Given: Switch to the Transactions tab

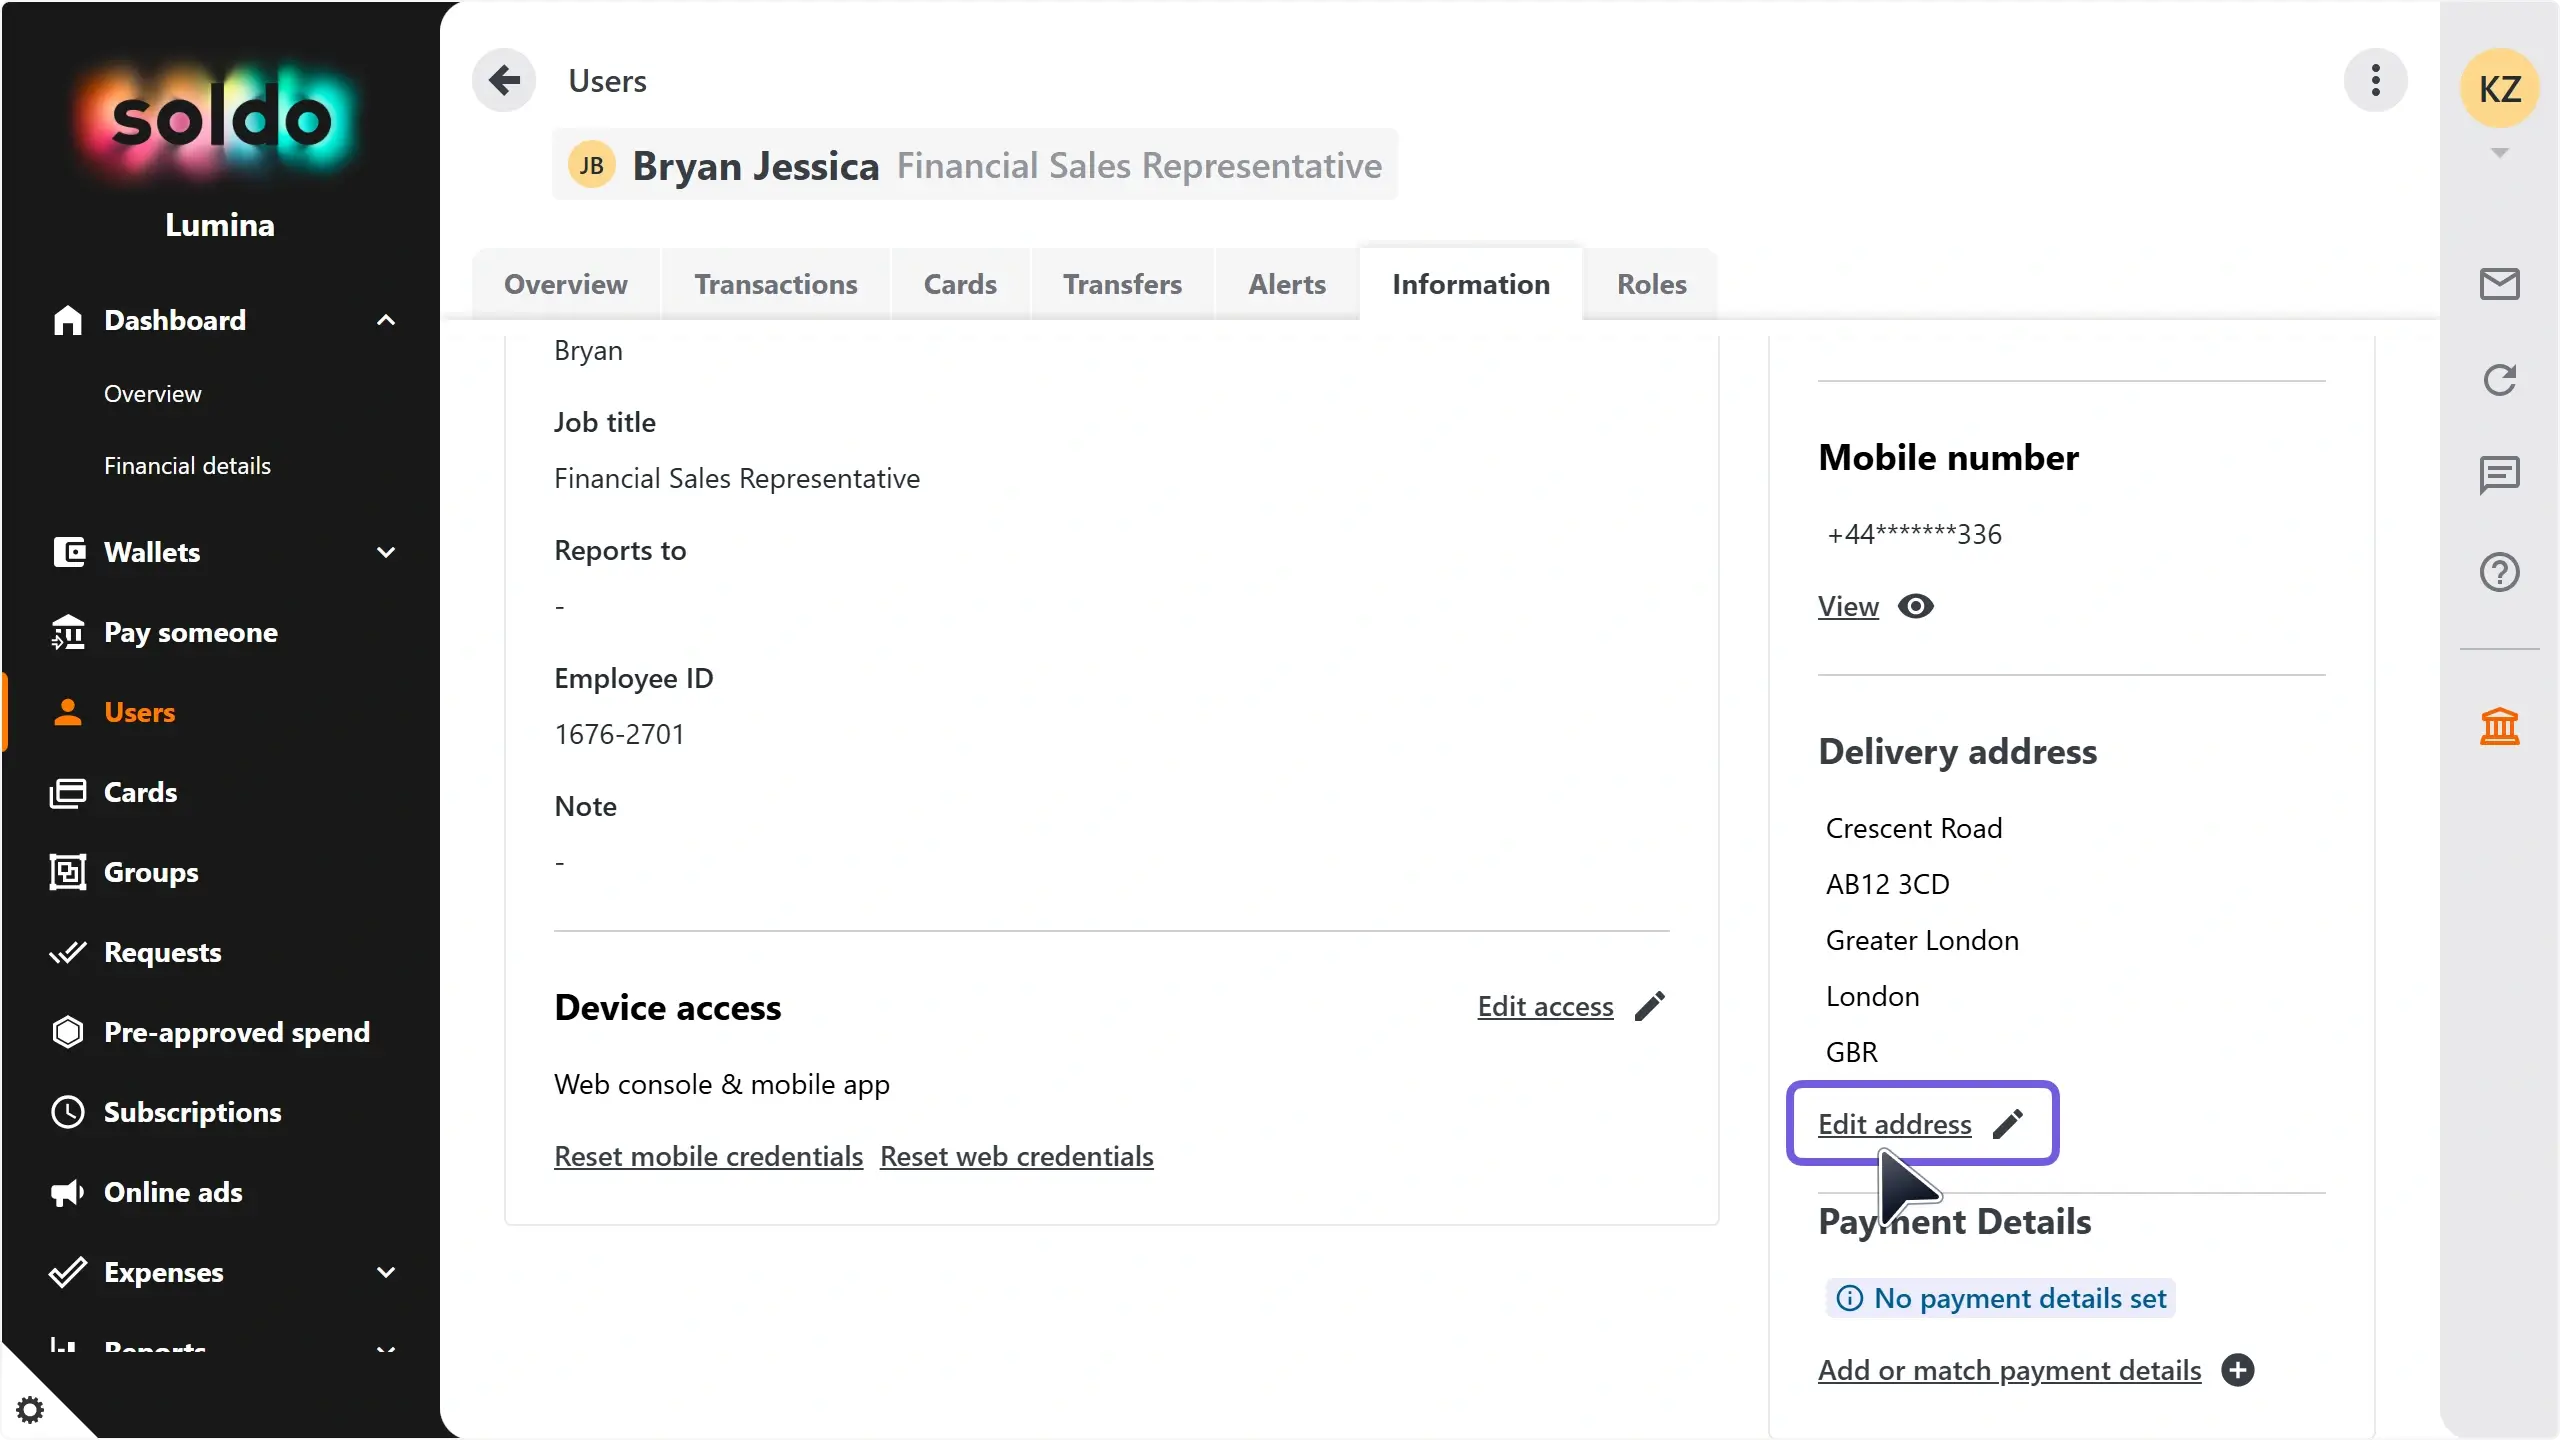Looking at the screenshot, I should pos(775,284).
